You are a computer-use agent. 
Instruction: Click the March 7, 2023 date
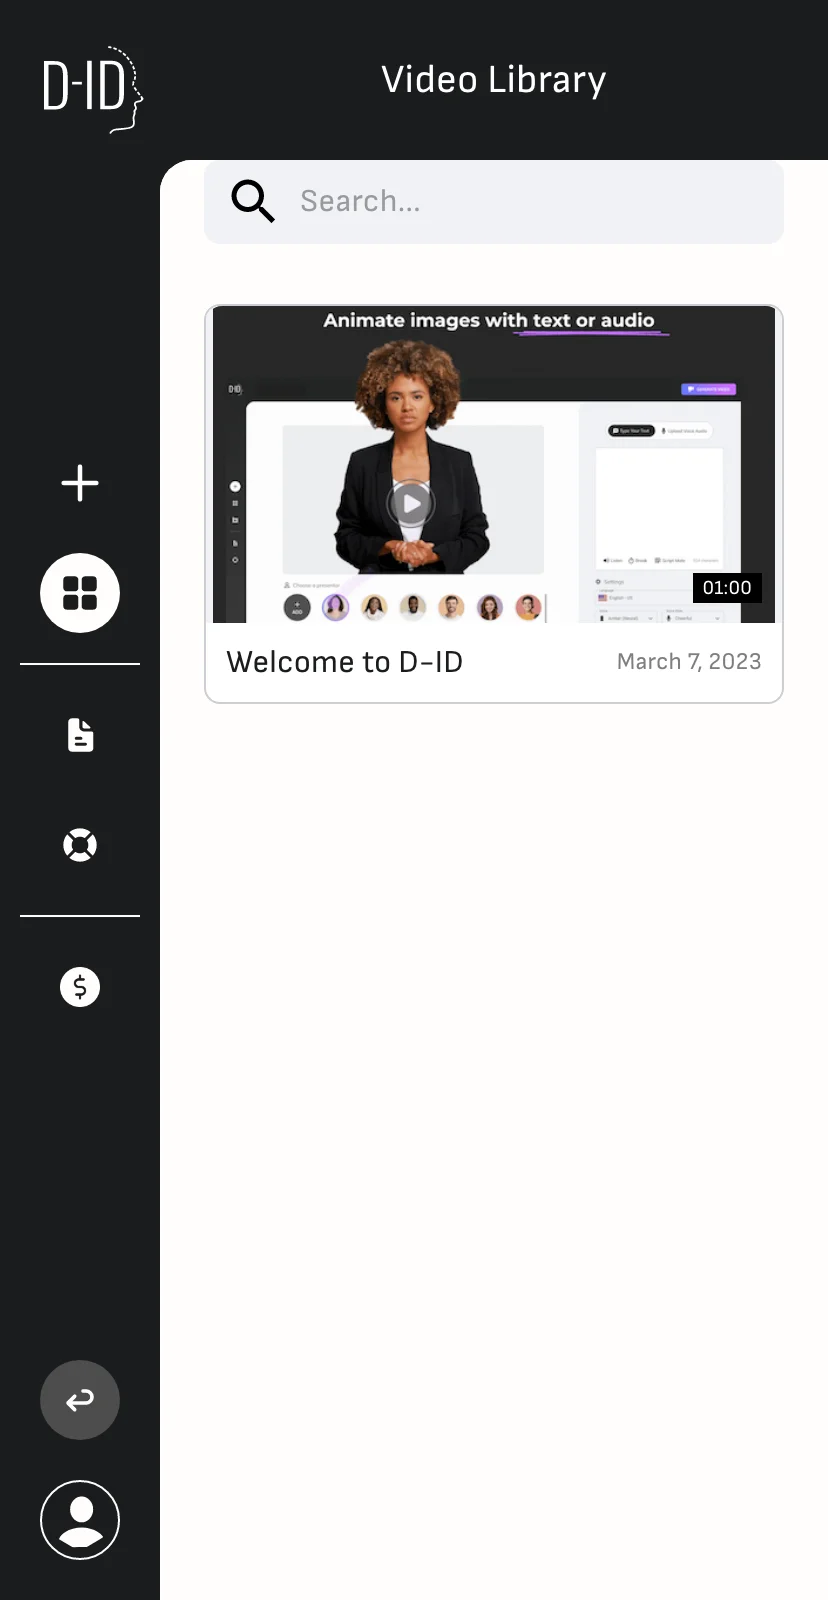[x=689, y=662]
